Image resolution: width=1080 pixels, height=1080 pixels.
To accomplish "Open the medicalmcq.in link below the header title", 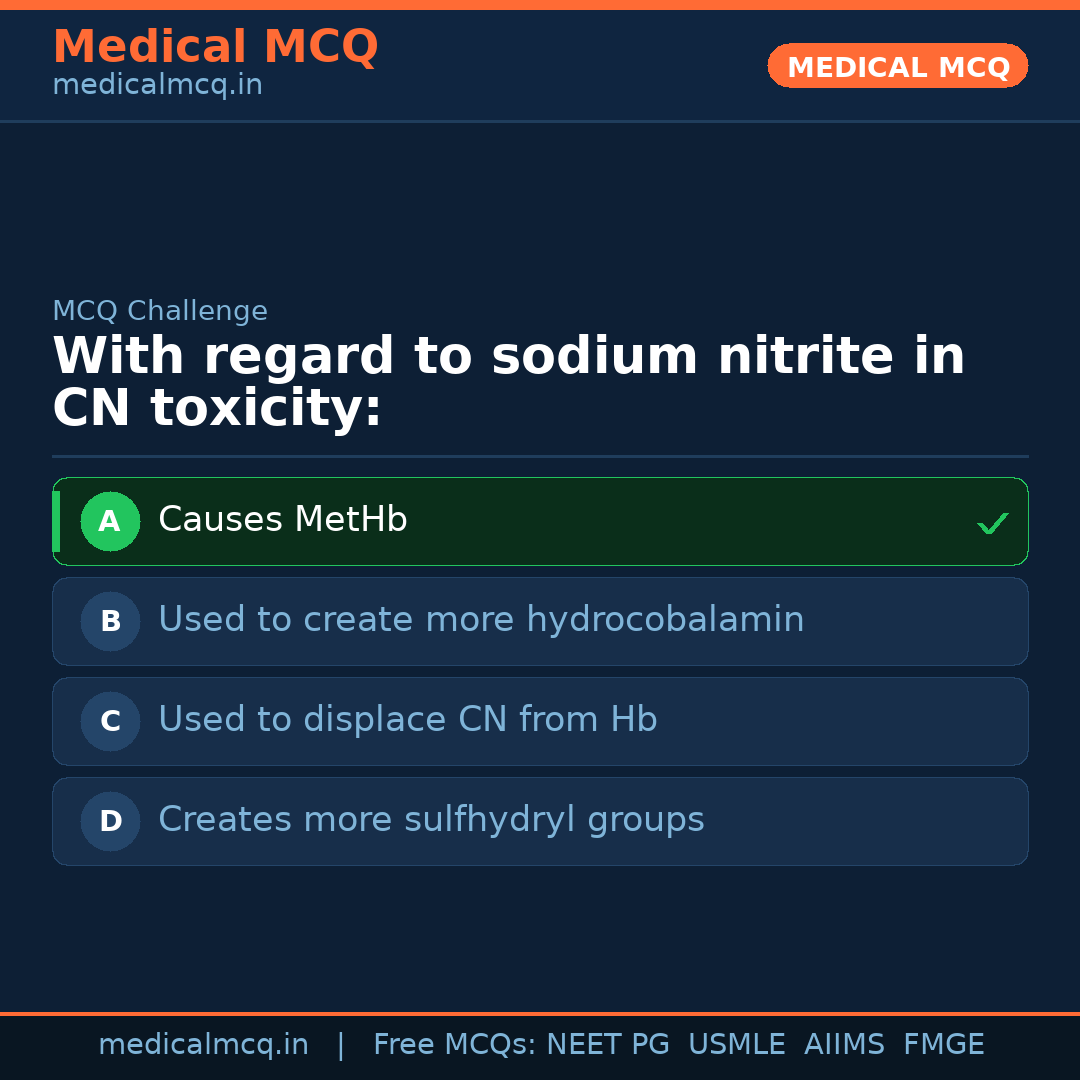I will click(157, 86).
